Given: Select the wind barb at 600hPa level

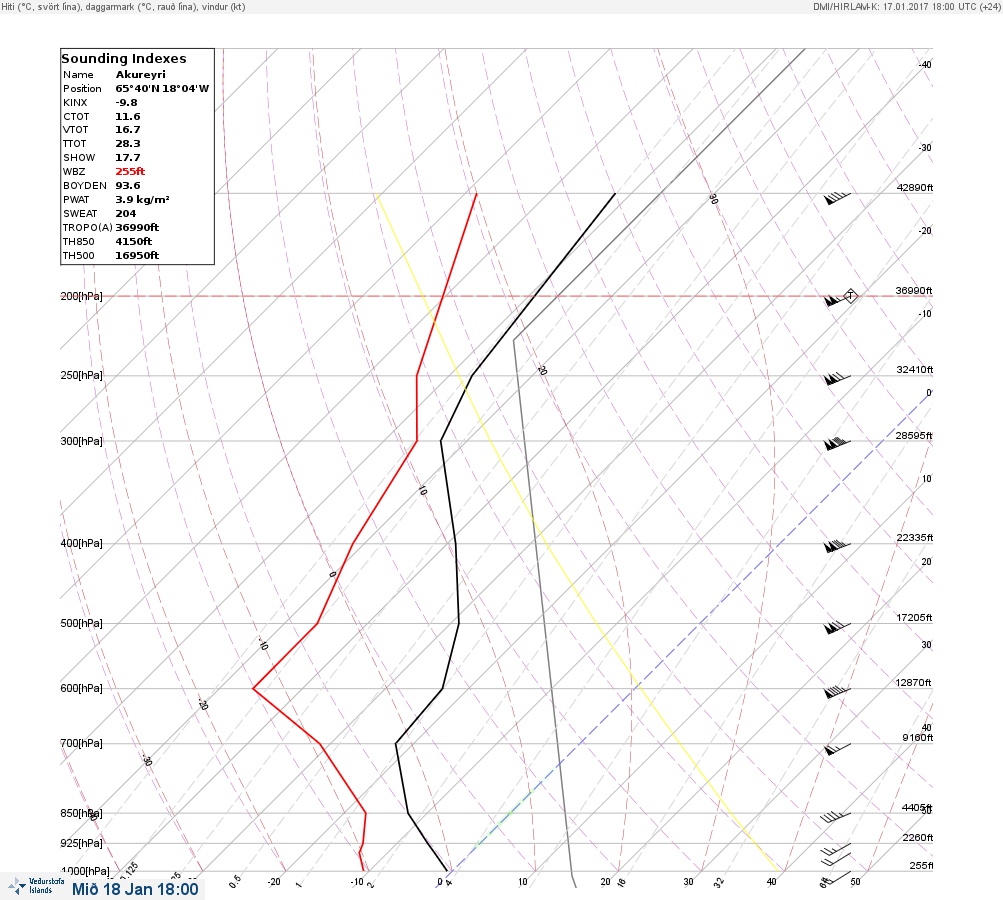Looking at the screenshot, I should tap(837, 691).
